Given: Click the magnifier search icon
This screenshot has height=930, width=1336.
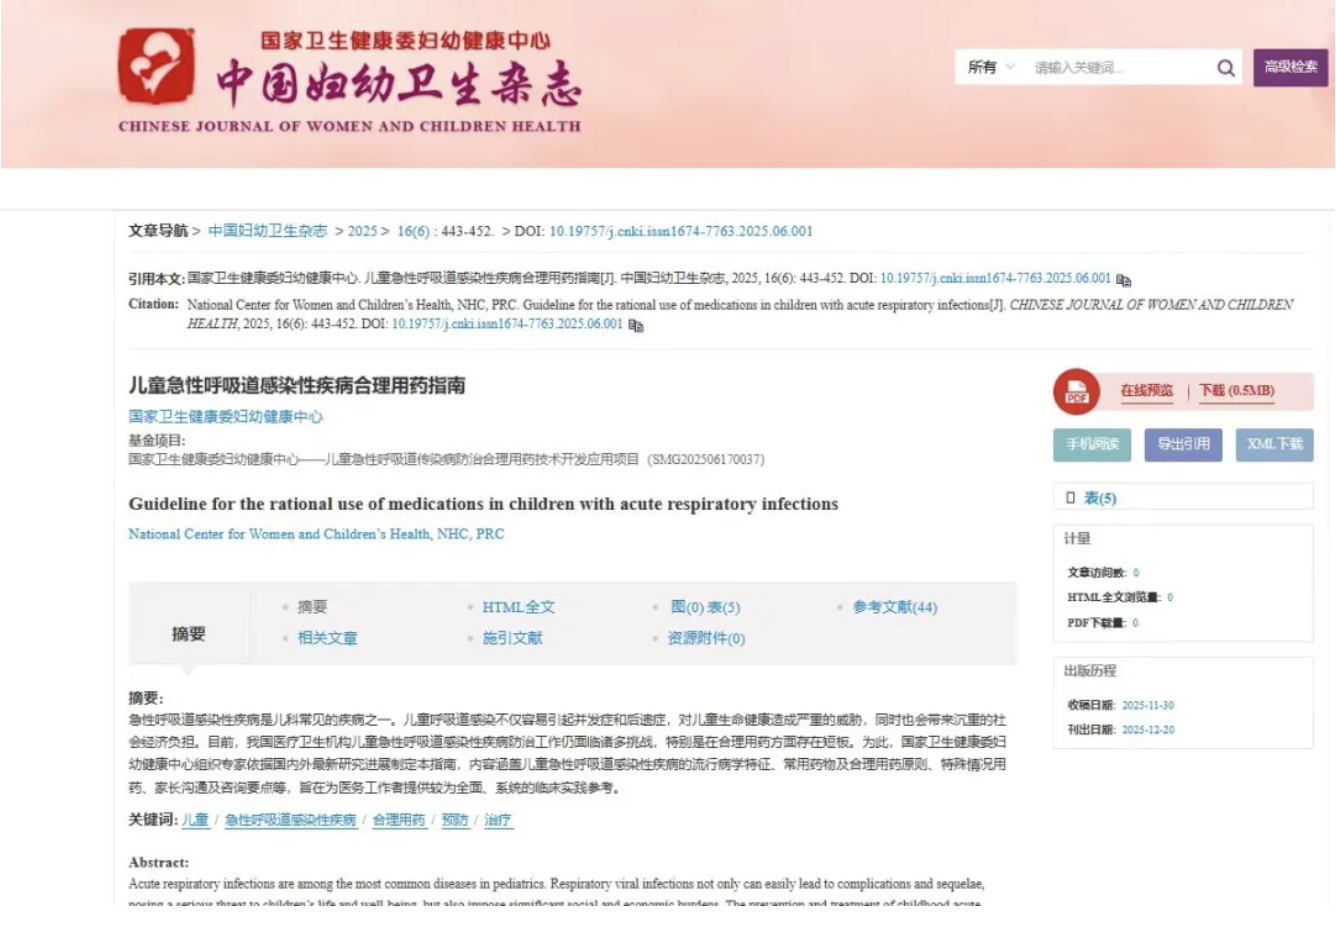Looking at the screenshot, I should pyautogui.click(x=1225, y=68).
